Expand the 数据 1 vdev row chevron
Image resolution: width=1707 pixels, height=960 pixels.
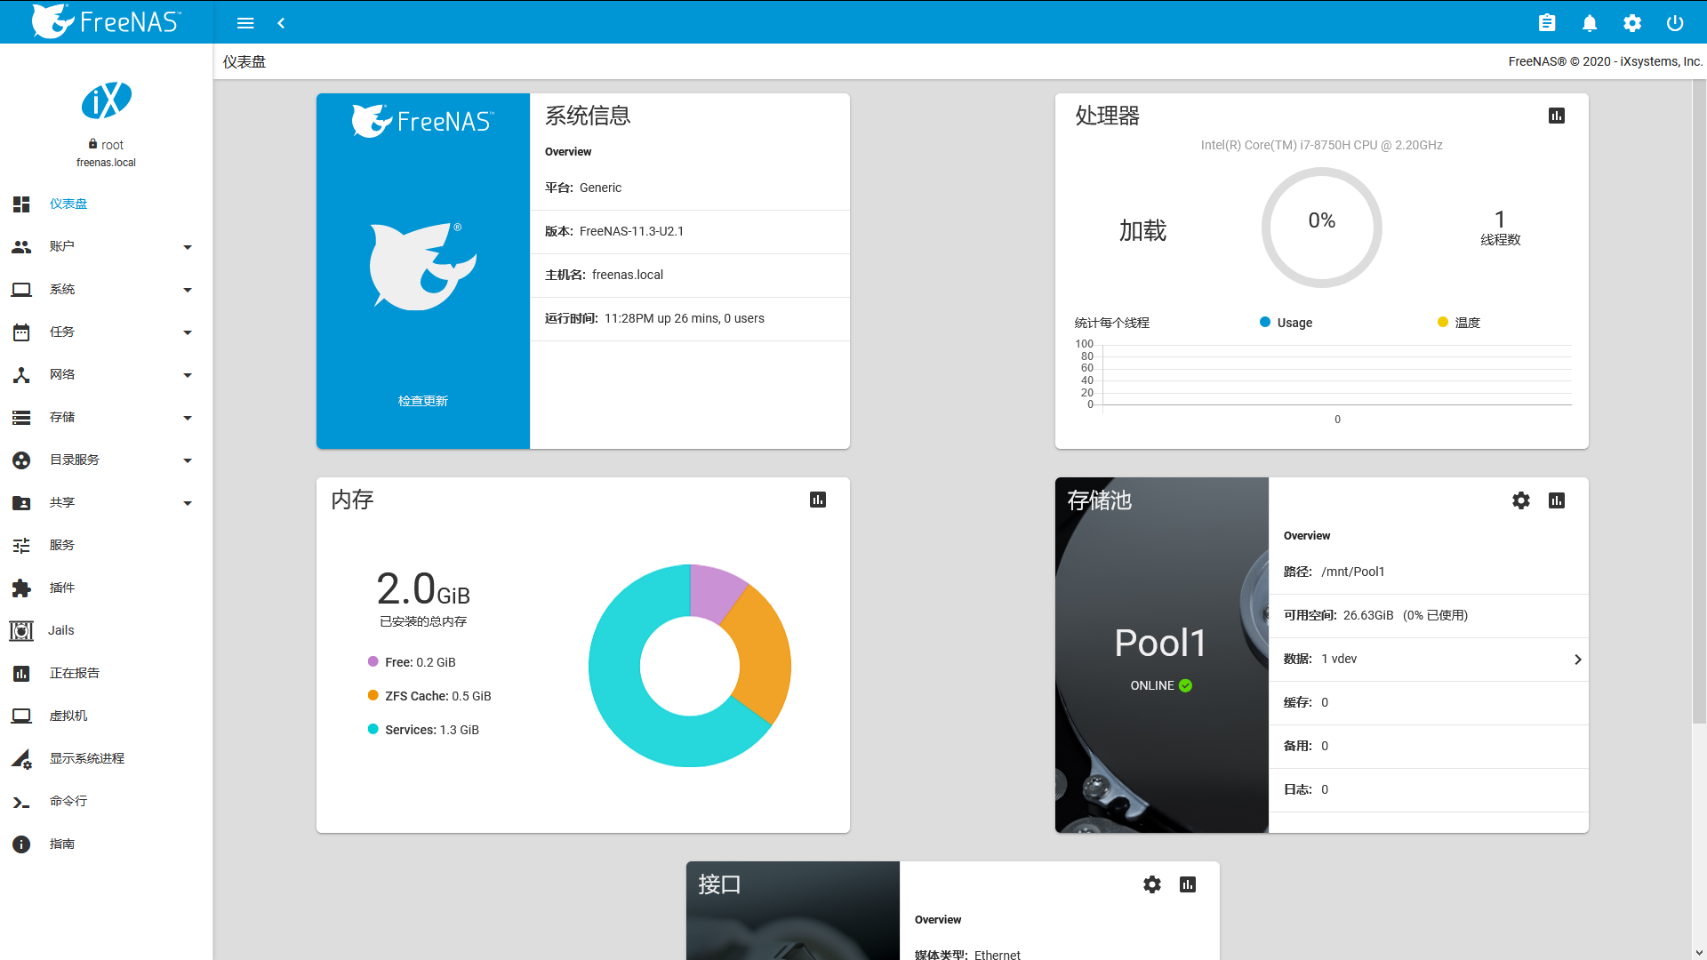click(x=1577, y=659)
